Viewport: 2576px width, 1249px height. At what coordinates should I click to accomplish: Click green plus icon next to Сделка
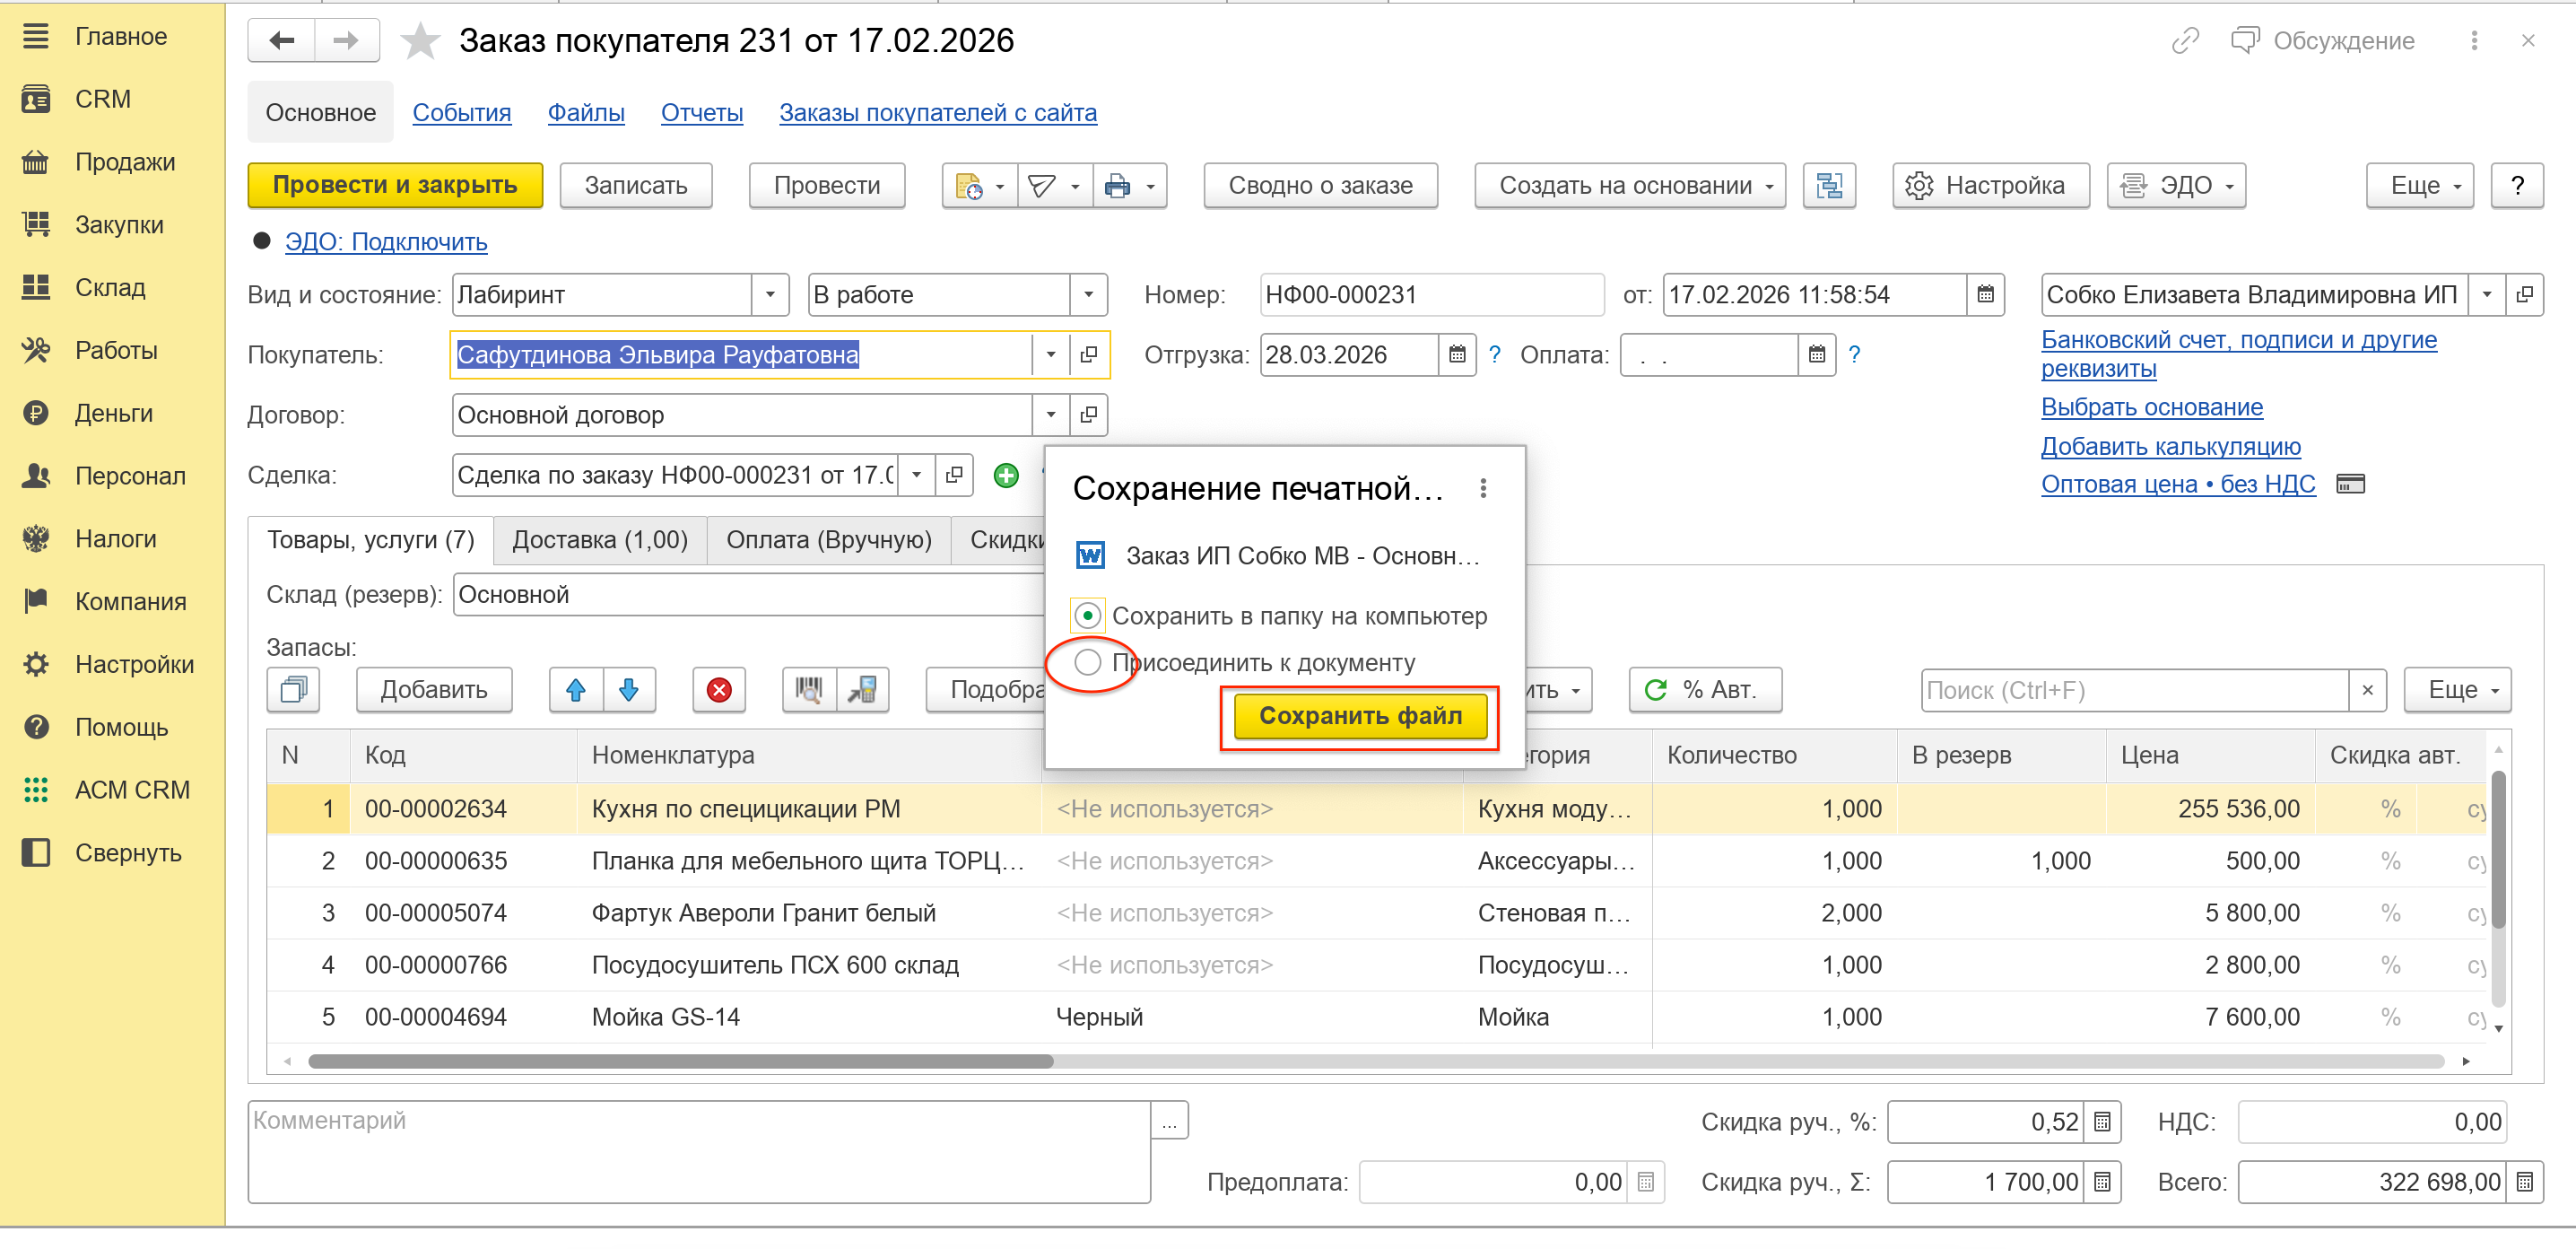pos(1006,476)
